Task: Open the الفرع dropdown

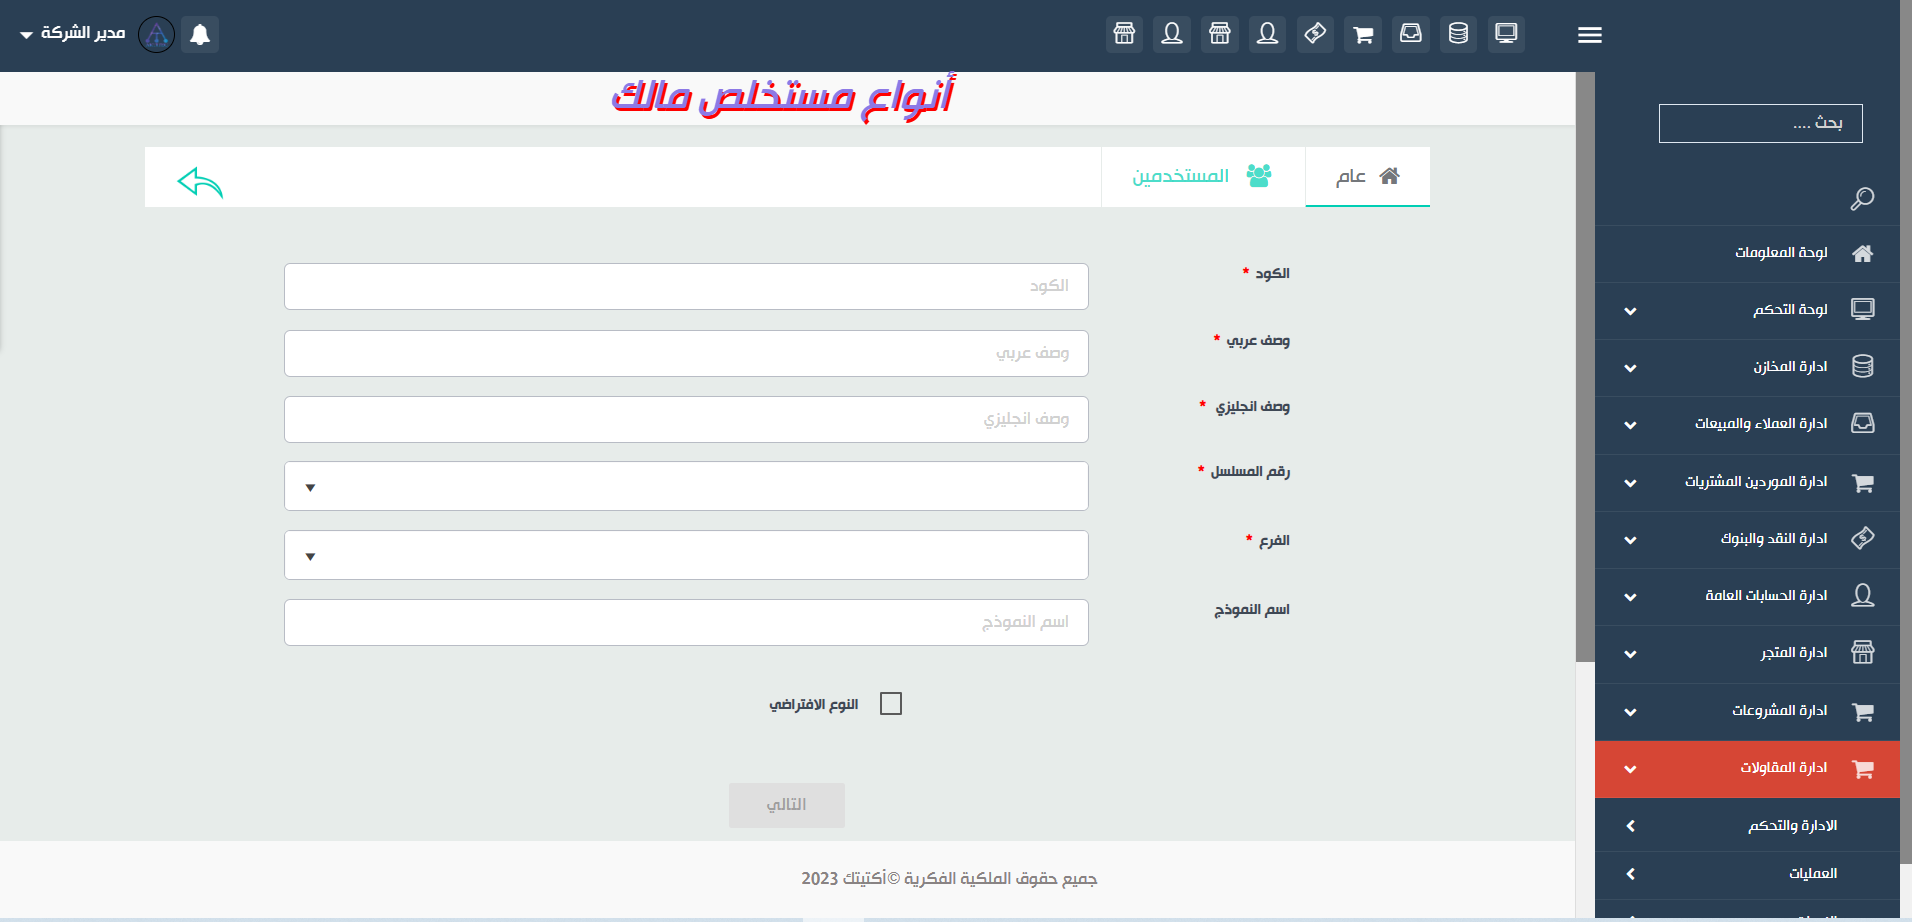Action: 686,555
